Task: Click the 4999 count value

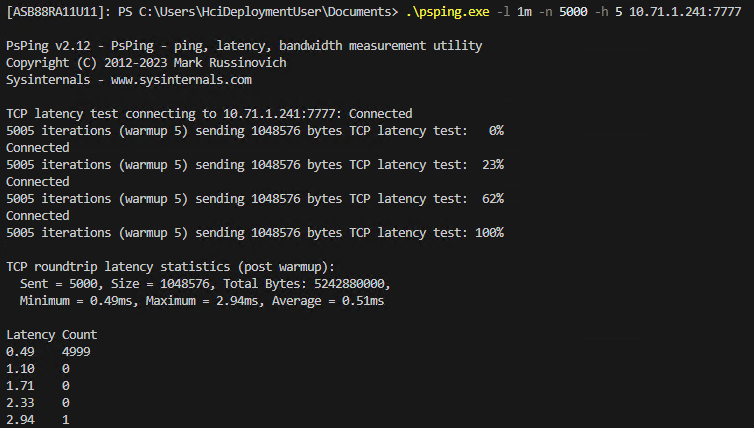Action: coord(76,352)
